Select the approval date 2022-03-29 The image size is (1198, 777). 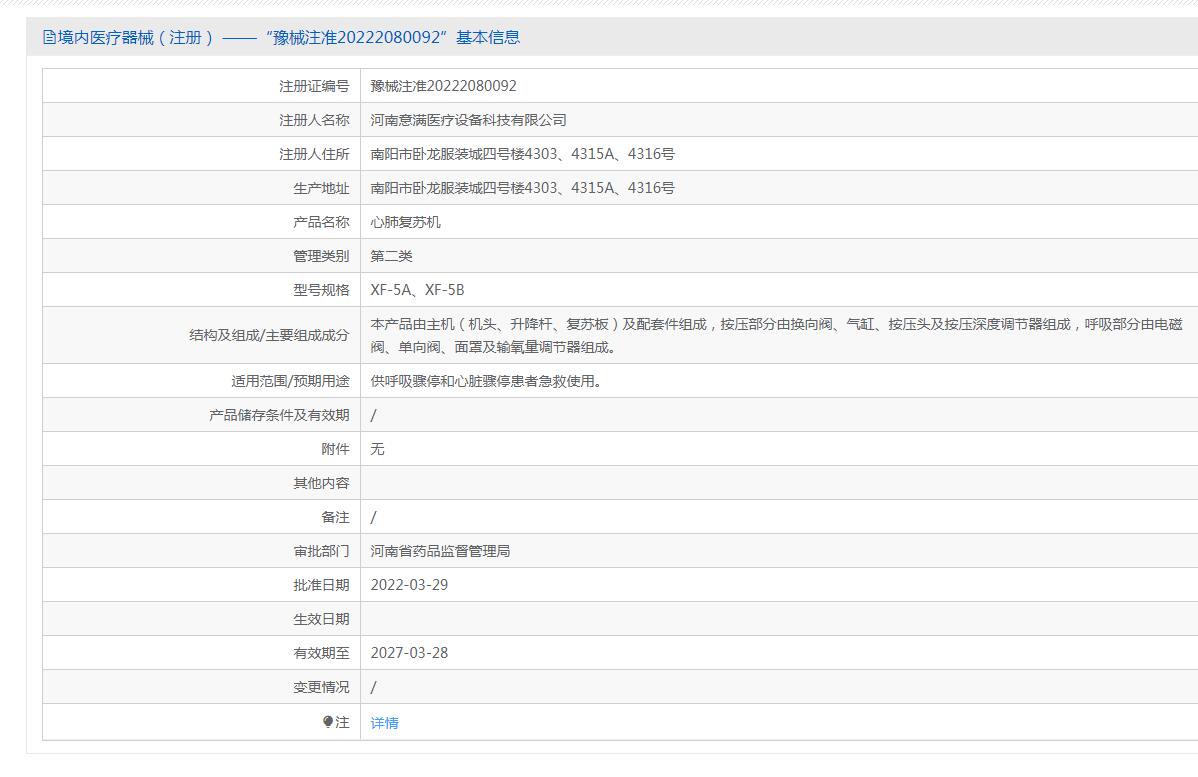tap(410, 585)
